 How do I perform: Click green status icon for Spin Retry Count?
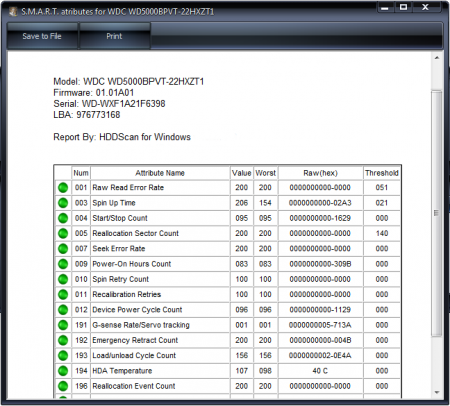point(63,279)
